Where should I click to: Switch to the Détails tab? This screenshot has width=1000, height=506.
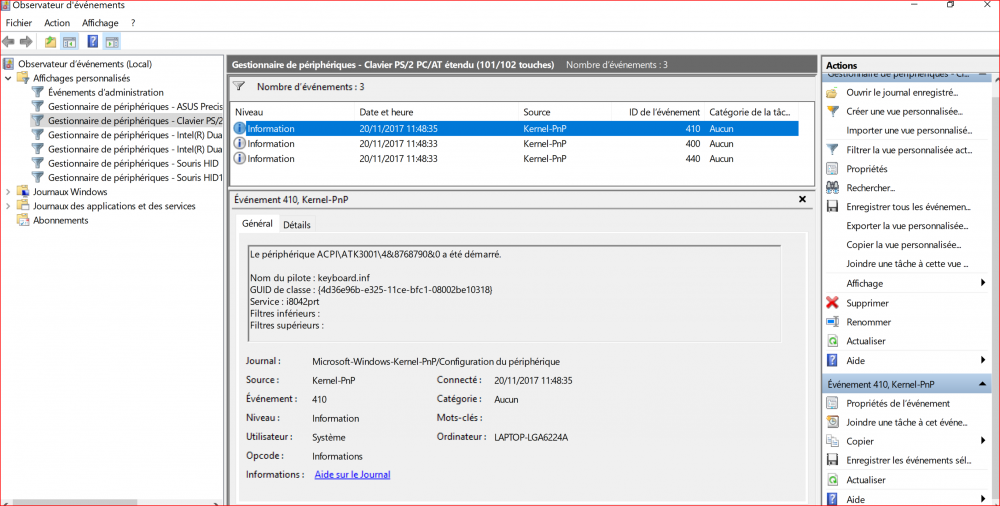point(296,225)
